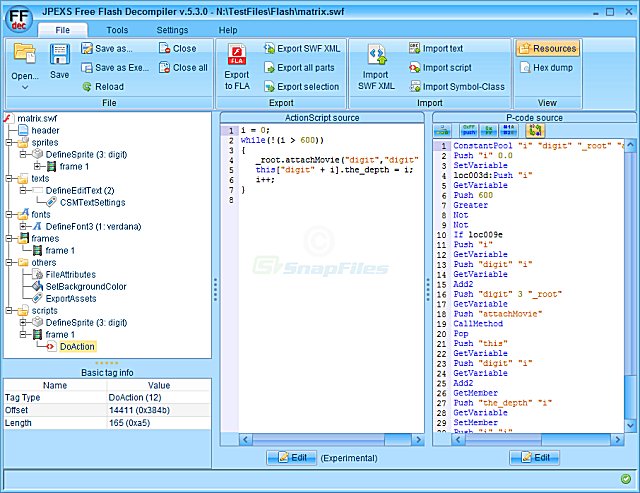Click the Close file ribbon button
The width and height of the screenshot is (640, 493).
[x=178, y=48]
